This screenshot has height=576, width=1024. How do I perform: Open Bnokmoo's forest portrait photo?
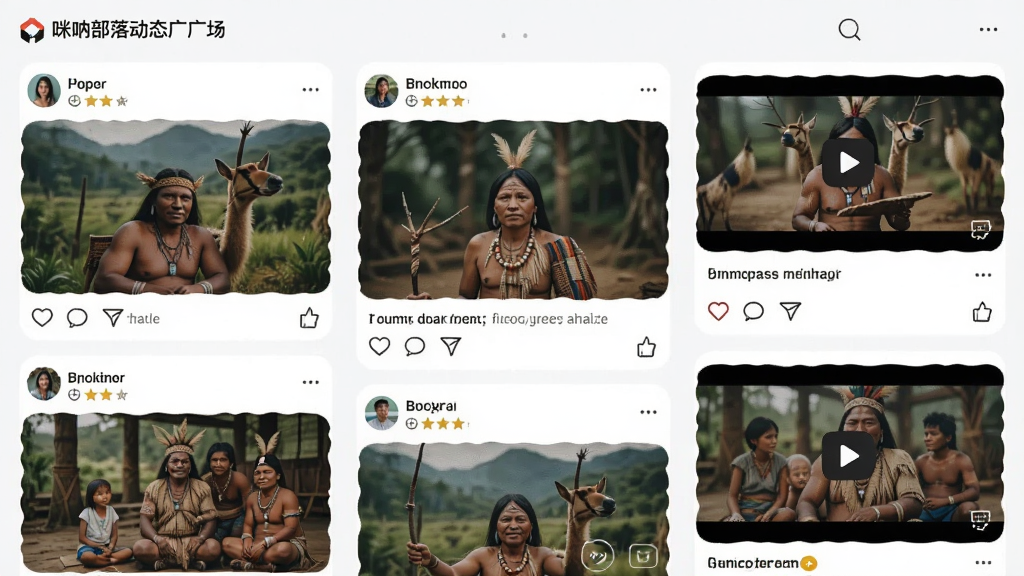[x=513, y=210]
